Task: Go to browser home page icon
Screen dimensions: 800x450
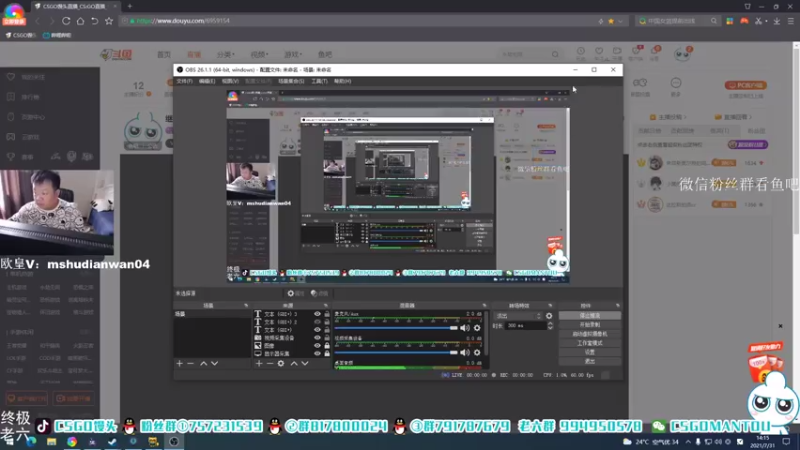Action: point(81,21)
